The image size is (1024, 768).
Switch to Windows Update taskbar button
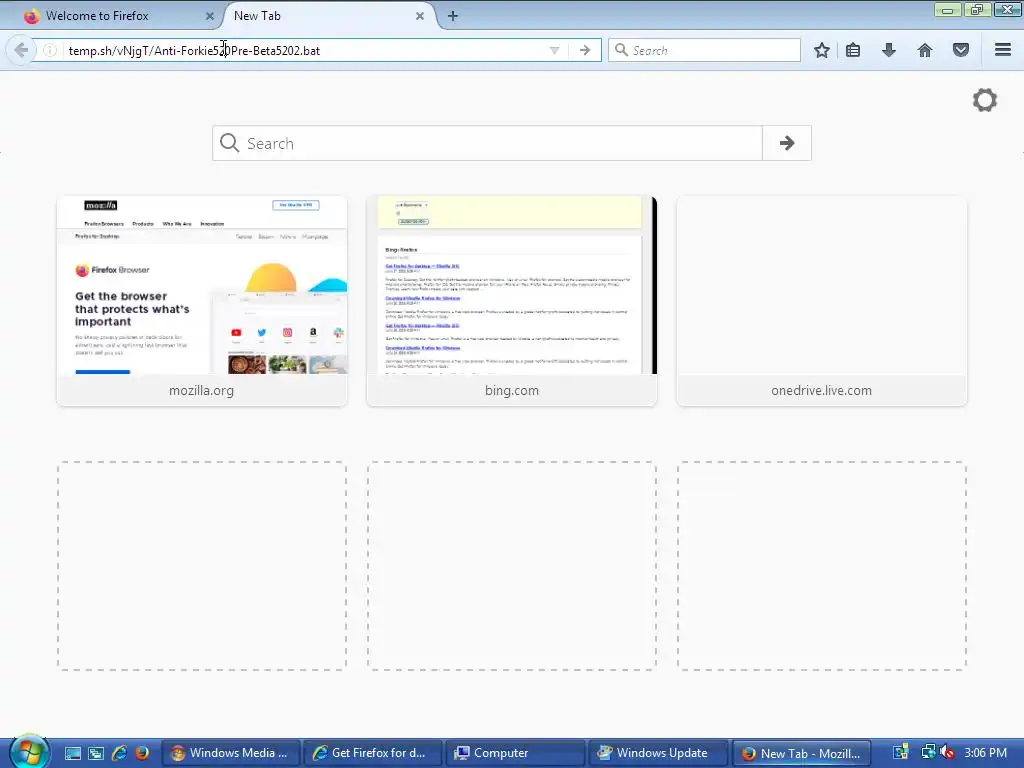coord(658,753)
